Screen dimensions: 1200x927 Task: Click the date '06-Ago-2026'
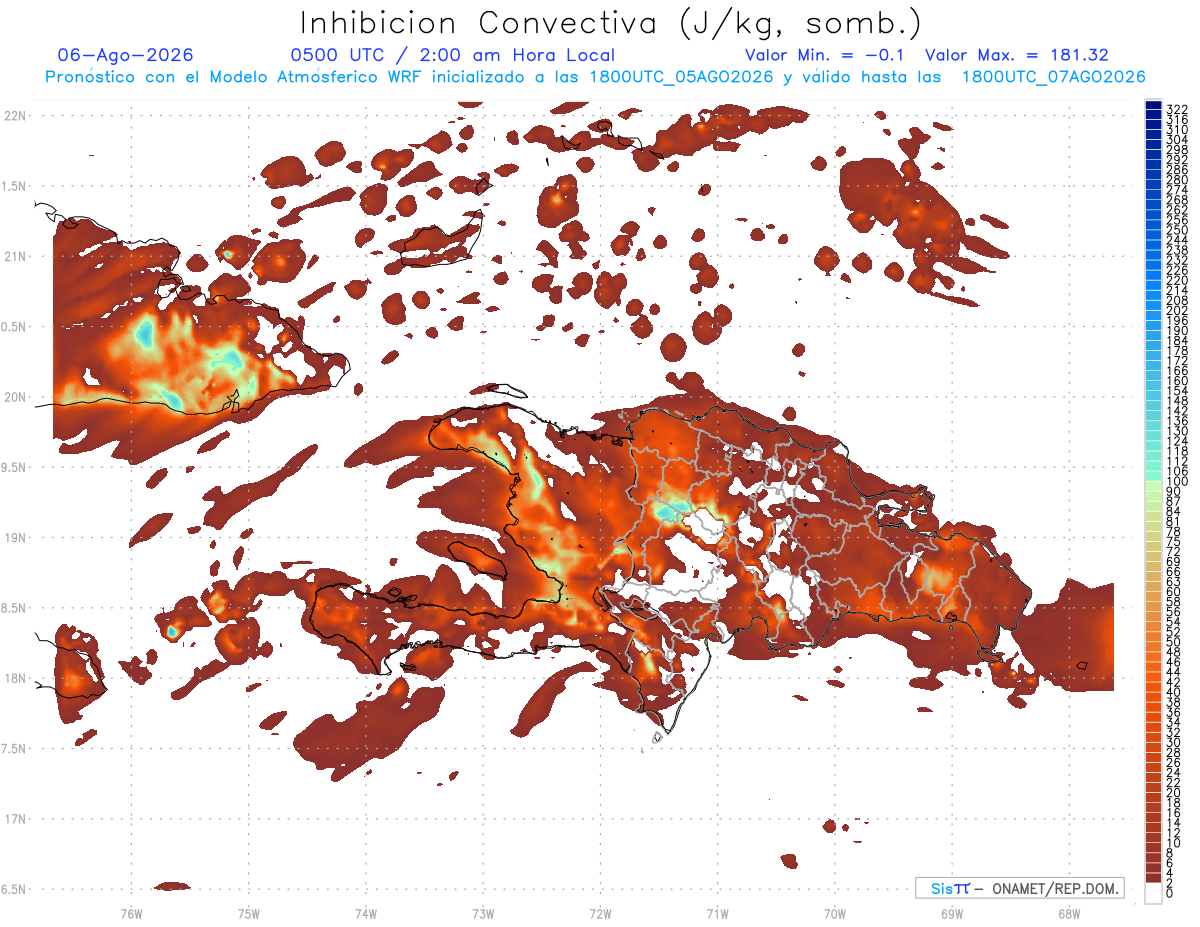[x=126, y=56]
